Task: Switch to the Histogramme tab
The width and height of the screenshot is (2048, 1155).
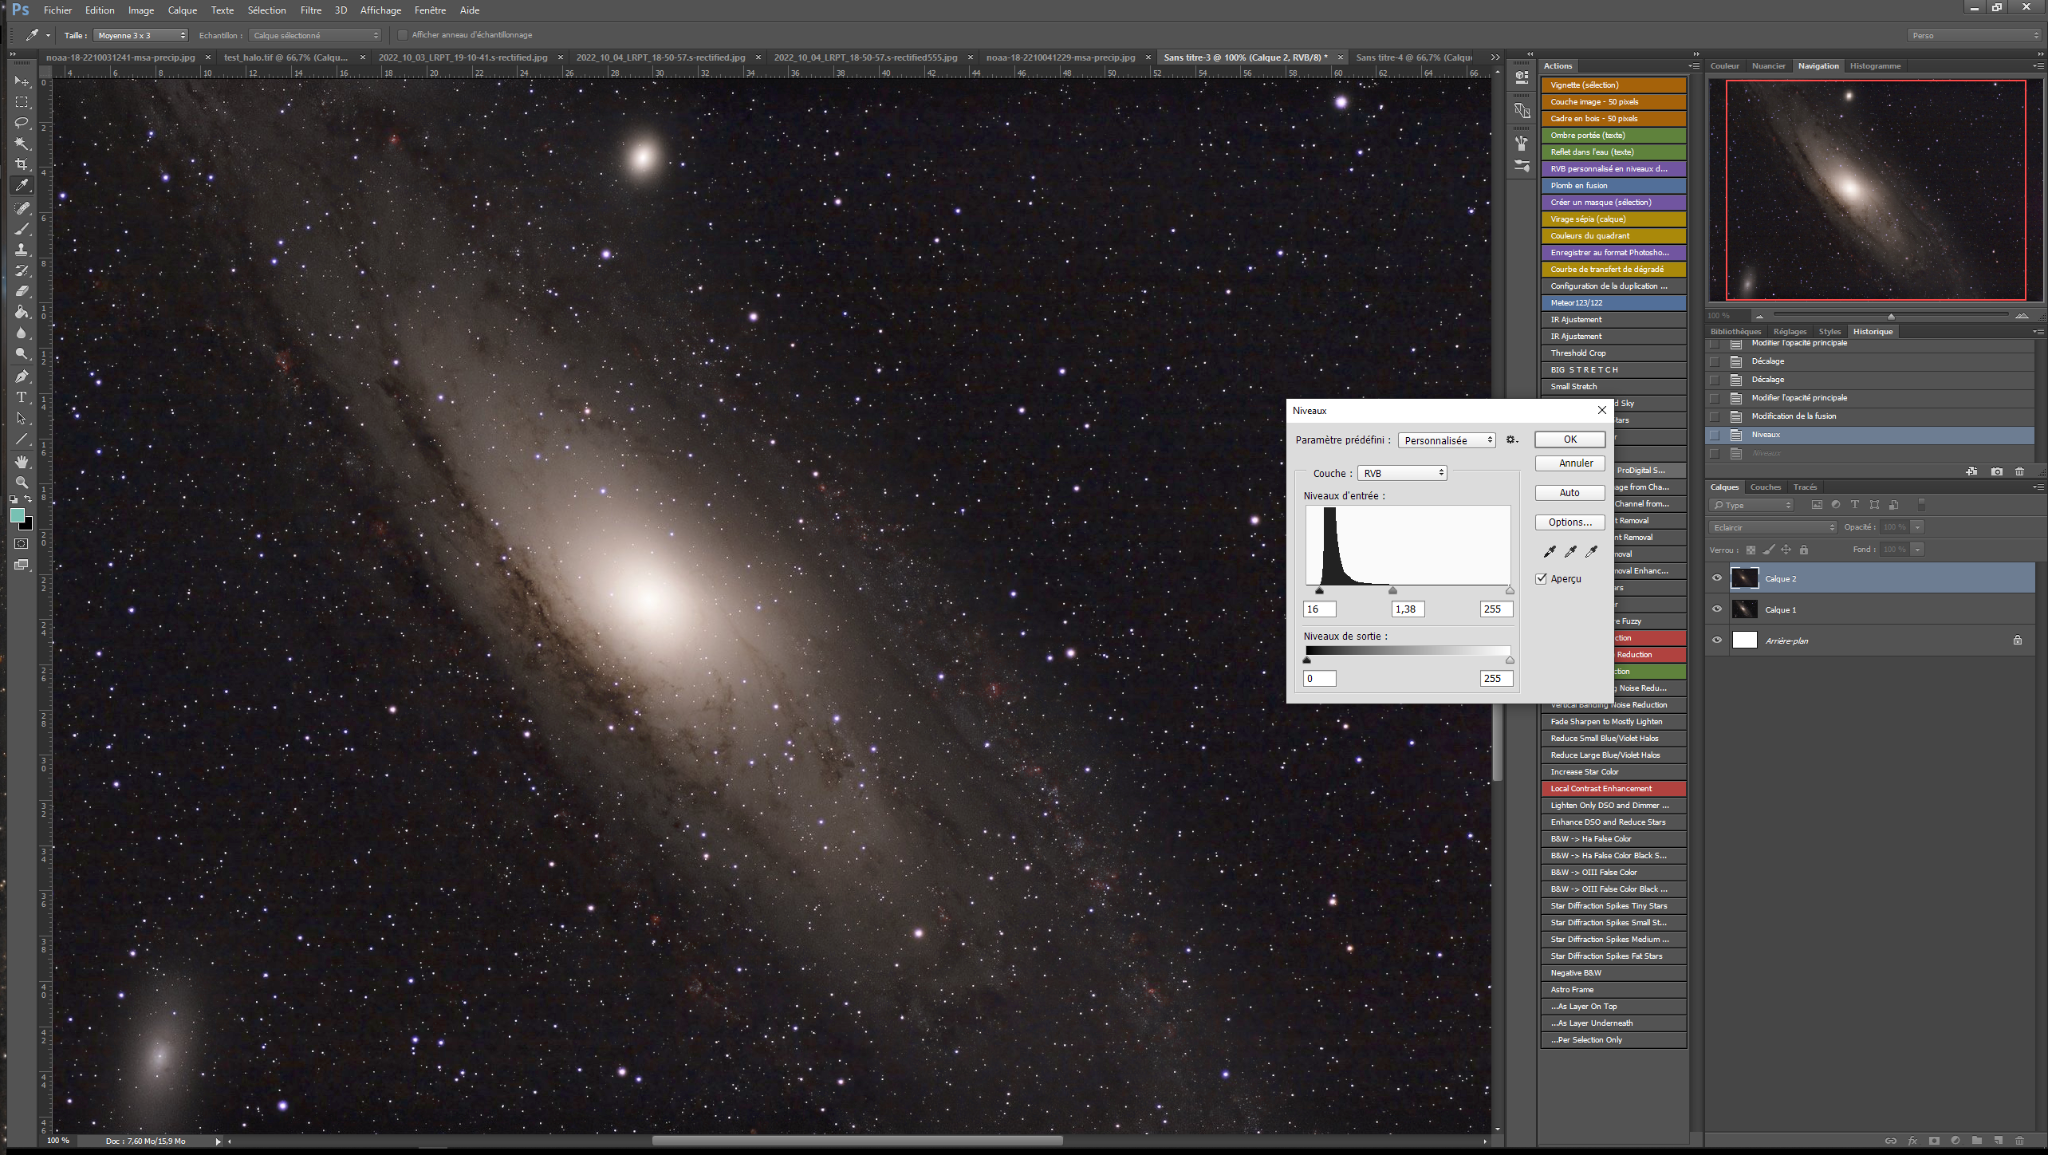Action: tap(1875, 66)
